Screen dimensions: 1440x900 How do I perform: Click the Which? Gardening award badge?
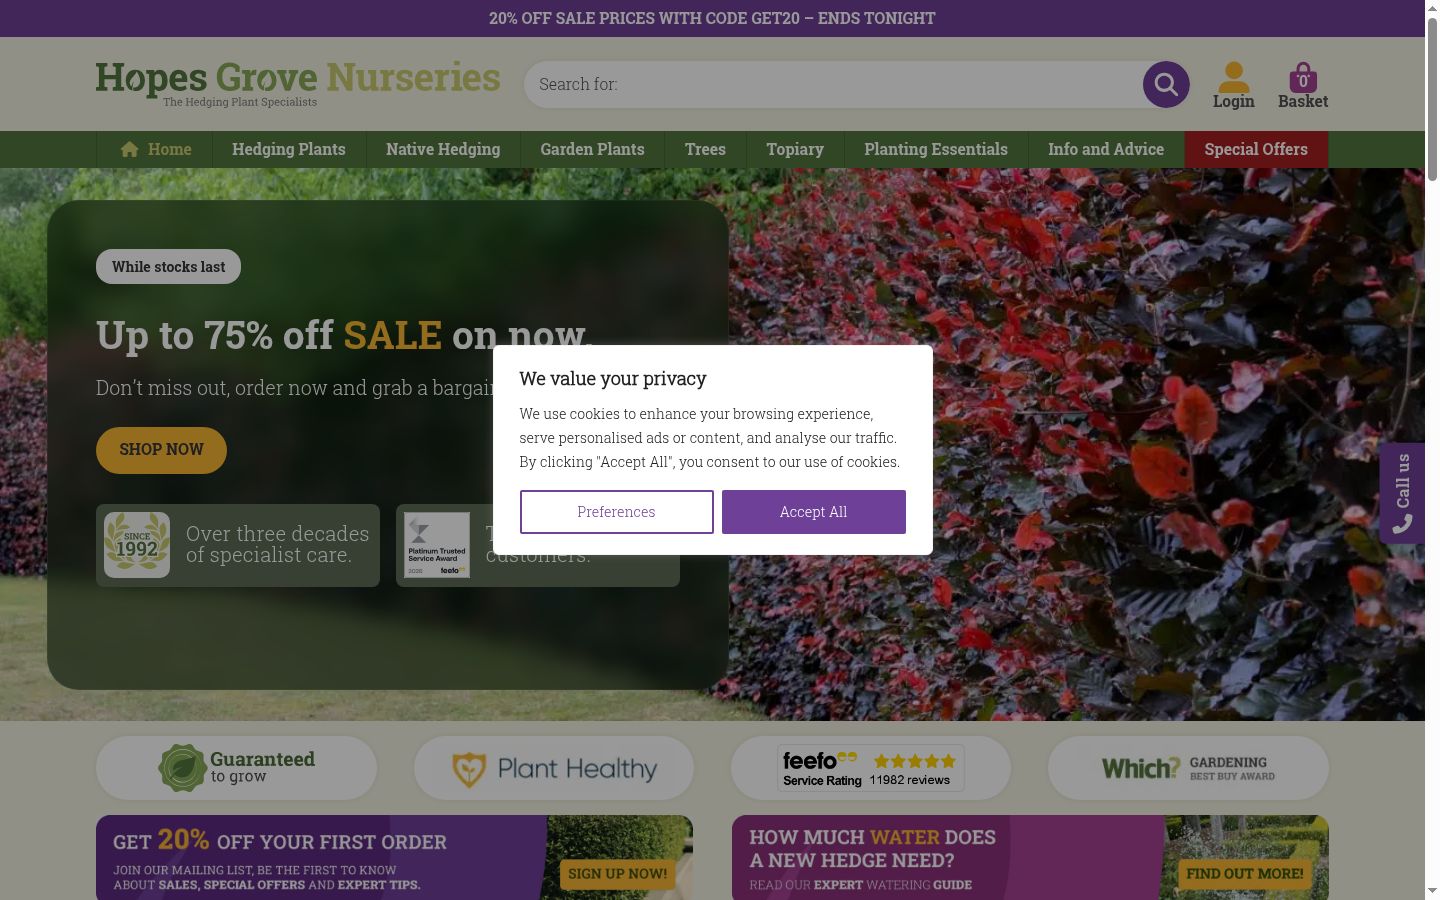(x=1188, y=768)
